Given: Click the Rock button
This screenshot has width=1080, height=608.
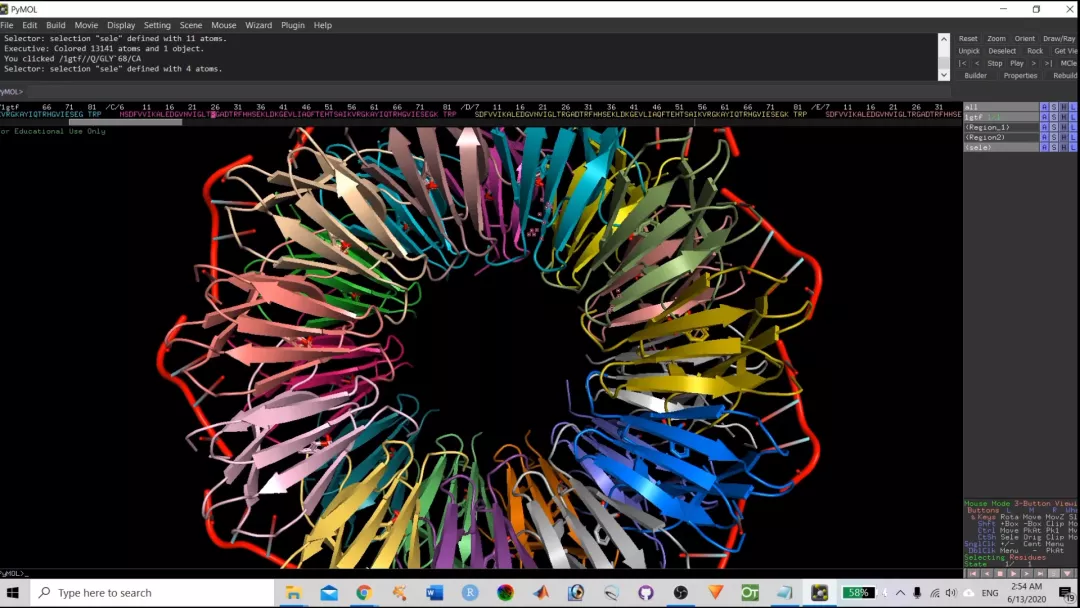Looking at the screenshot, I should pyautogui.click(x=1035, y=51).
